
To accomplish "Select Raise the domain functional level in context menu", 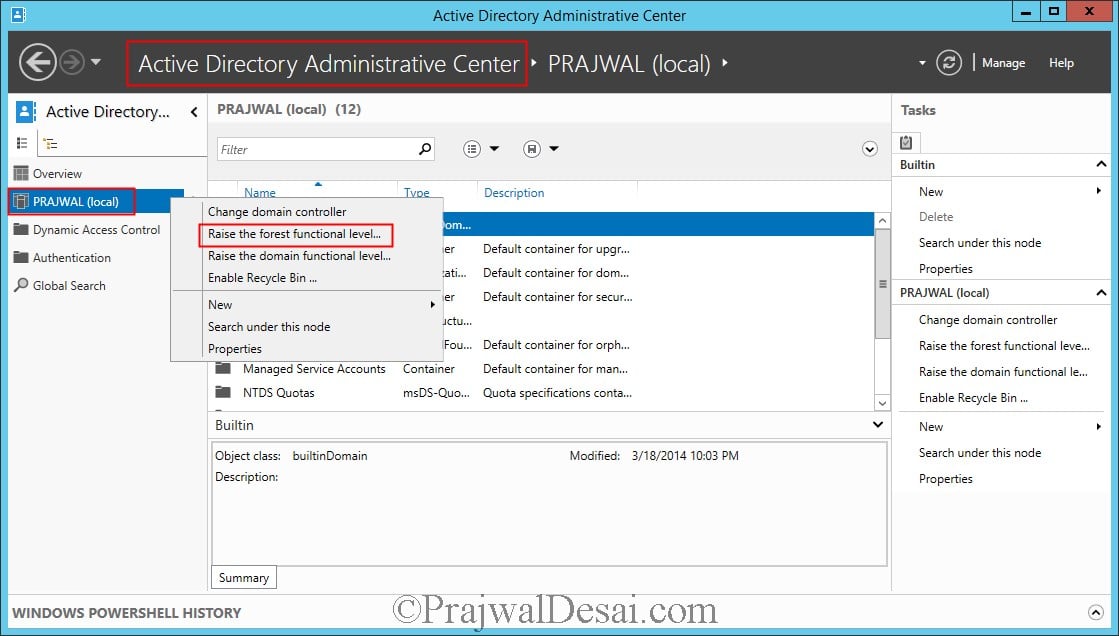I will pos(299,256).
